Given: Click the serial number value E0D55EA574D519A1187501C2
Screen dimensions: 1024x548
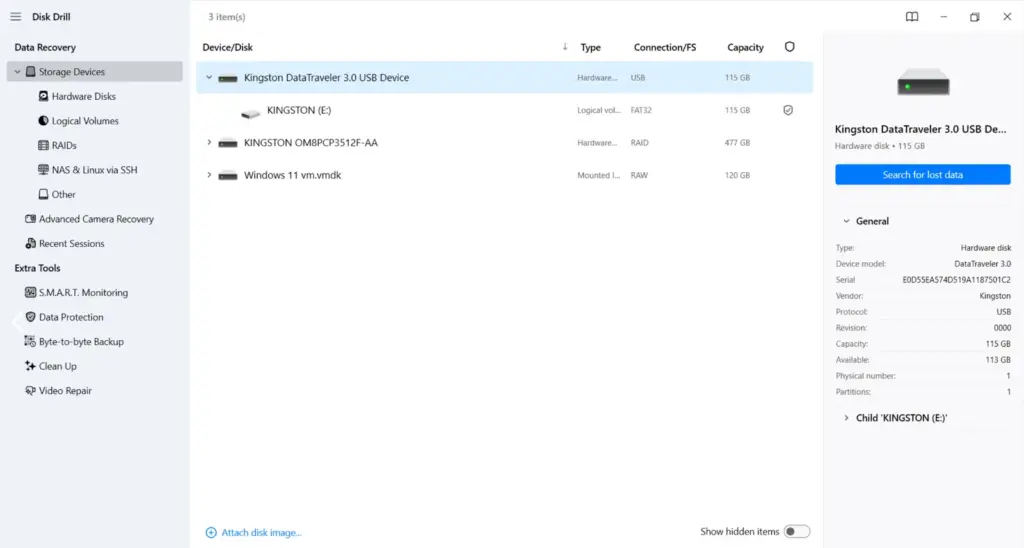Looking at the screenshot, I should click(956, 280).
